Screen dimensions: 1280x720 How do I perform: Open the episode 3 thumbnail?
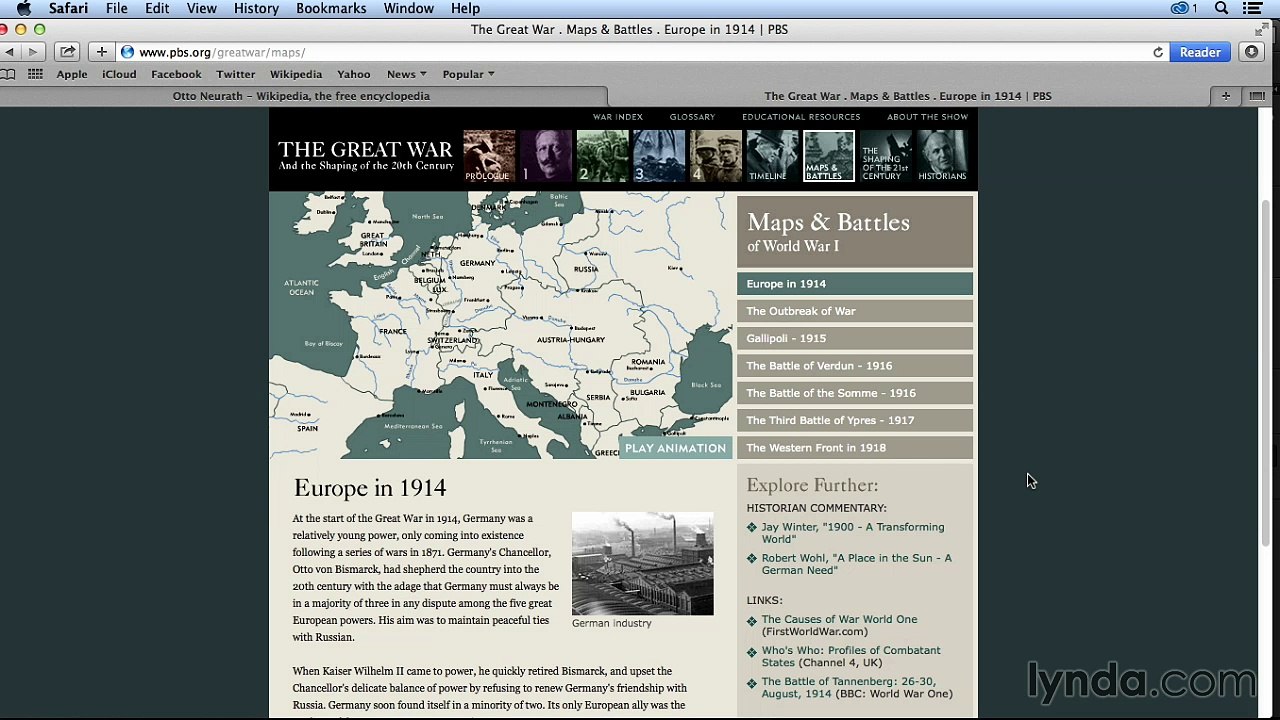tap(659, 156)
